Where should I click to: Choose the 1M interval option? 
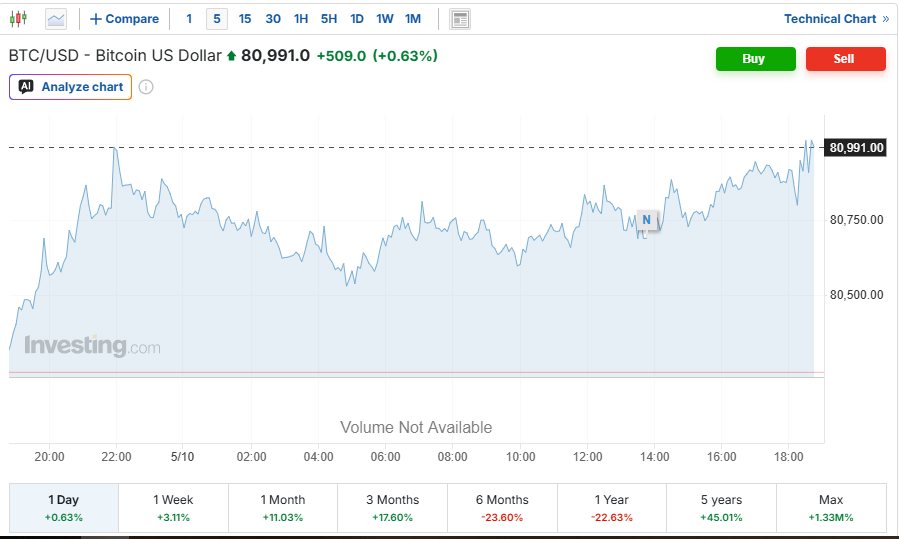click(x=413, y=19)
